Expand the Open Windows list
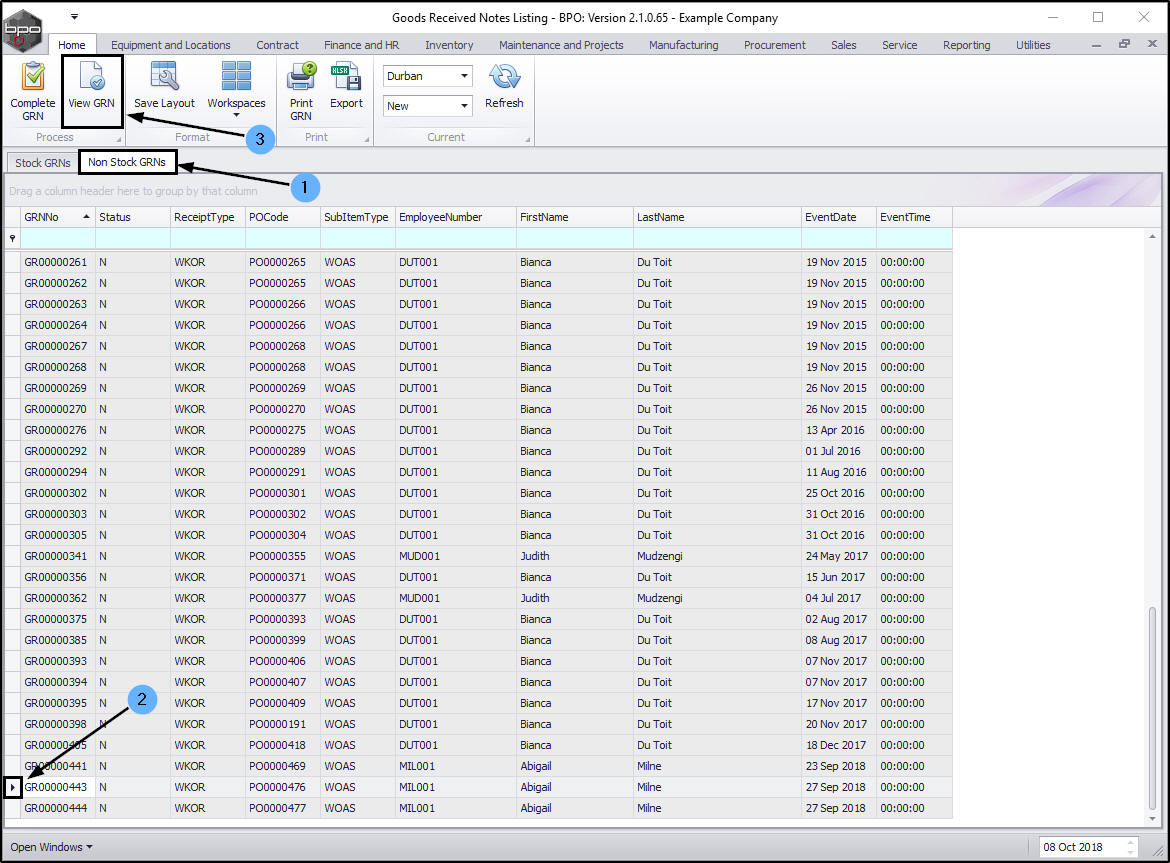The width and height of the screenshot is (1170, 863). click(51, 847)
